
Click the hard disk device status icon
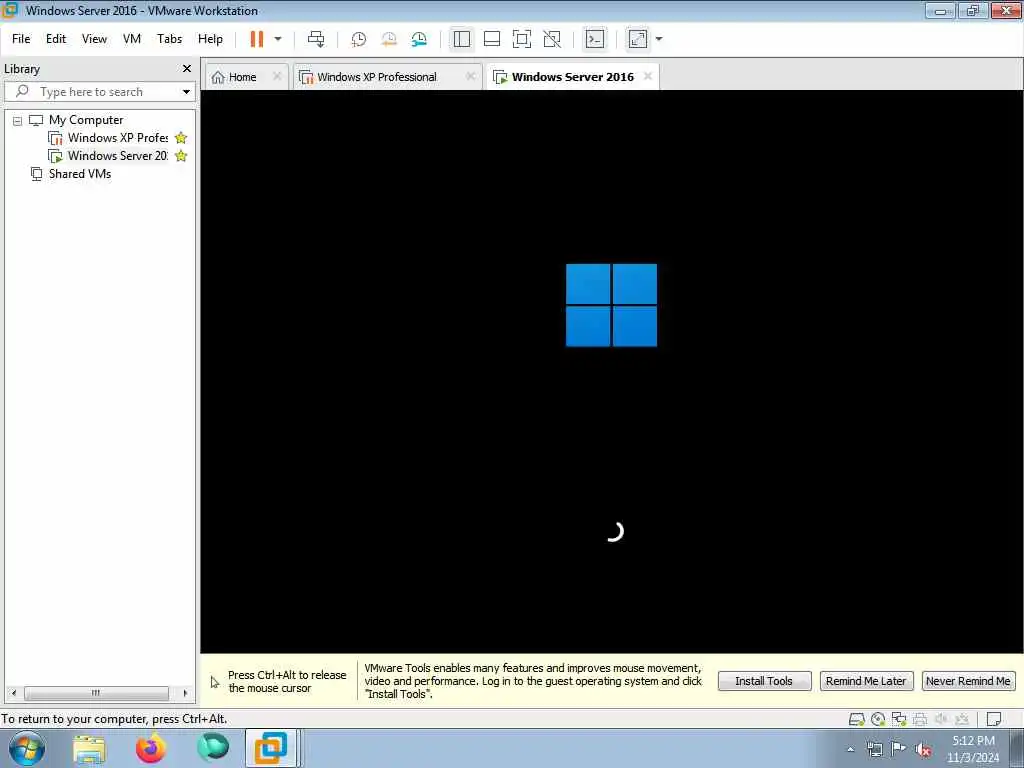coord(856,720)
